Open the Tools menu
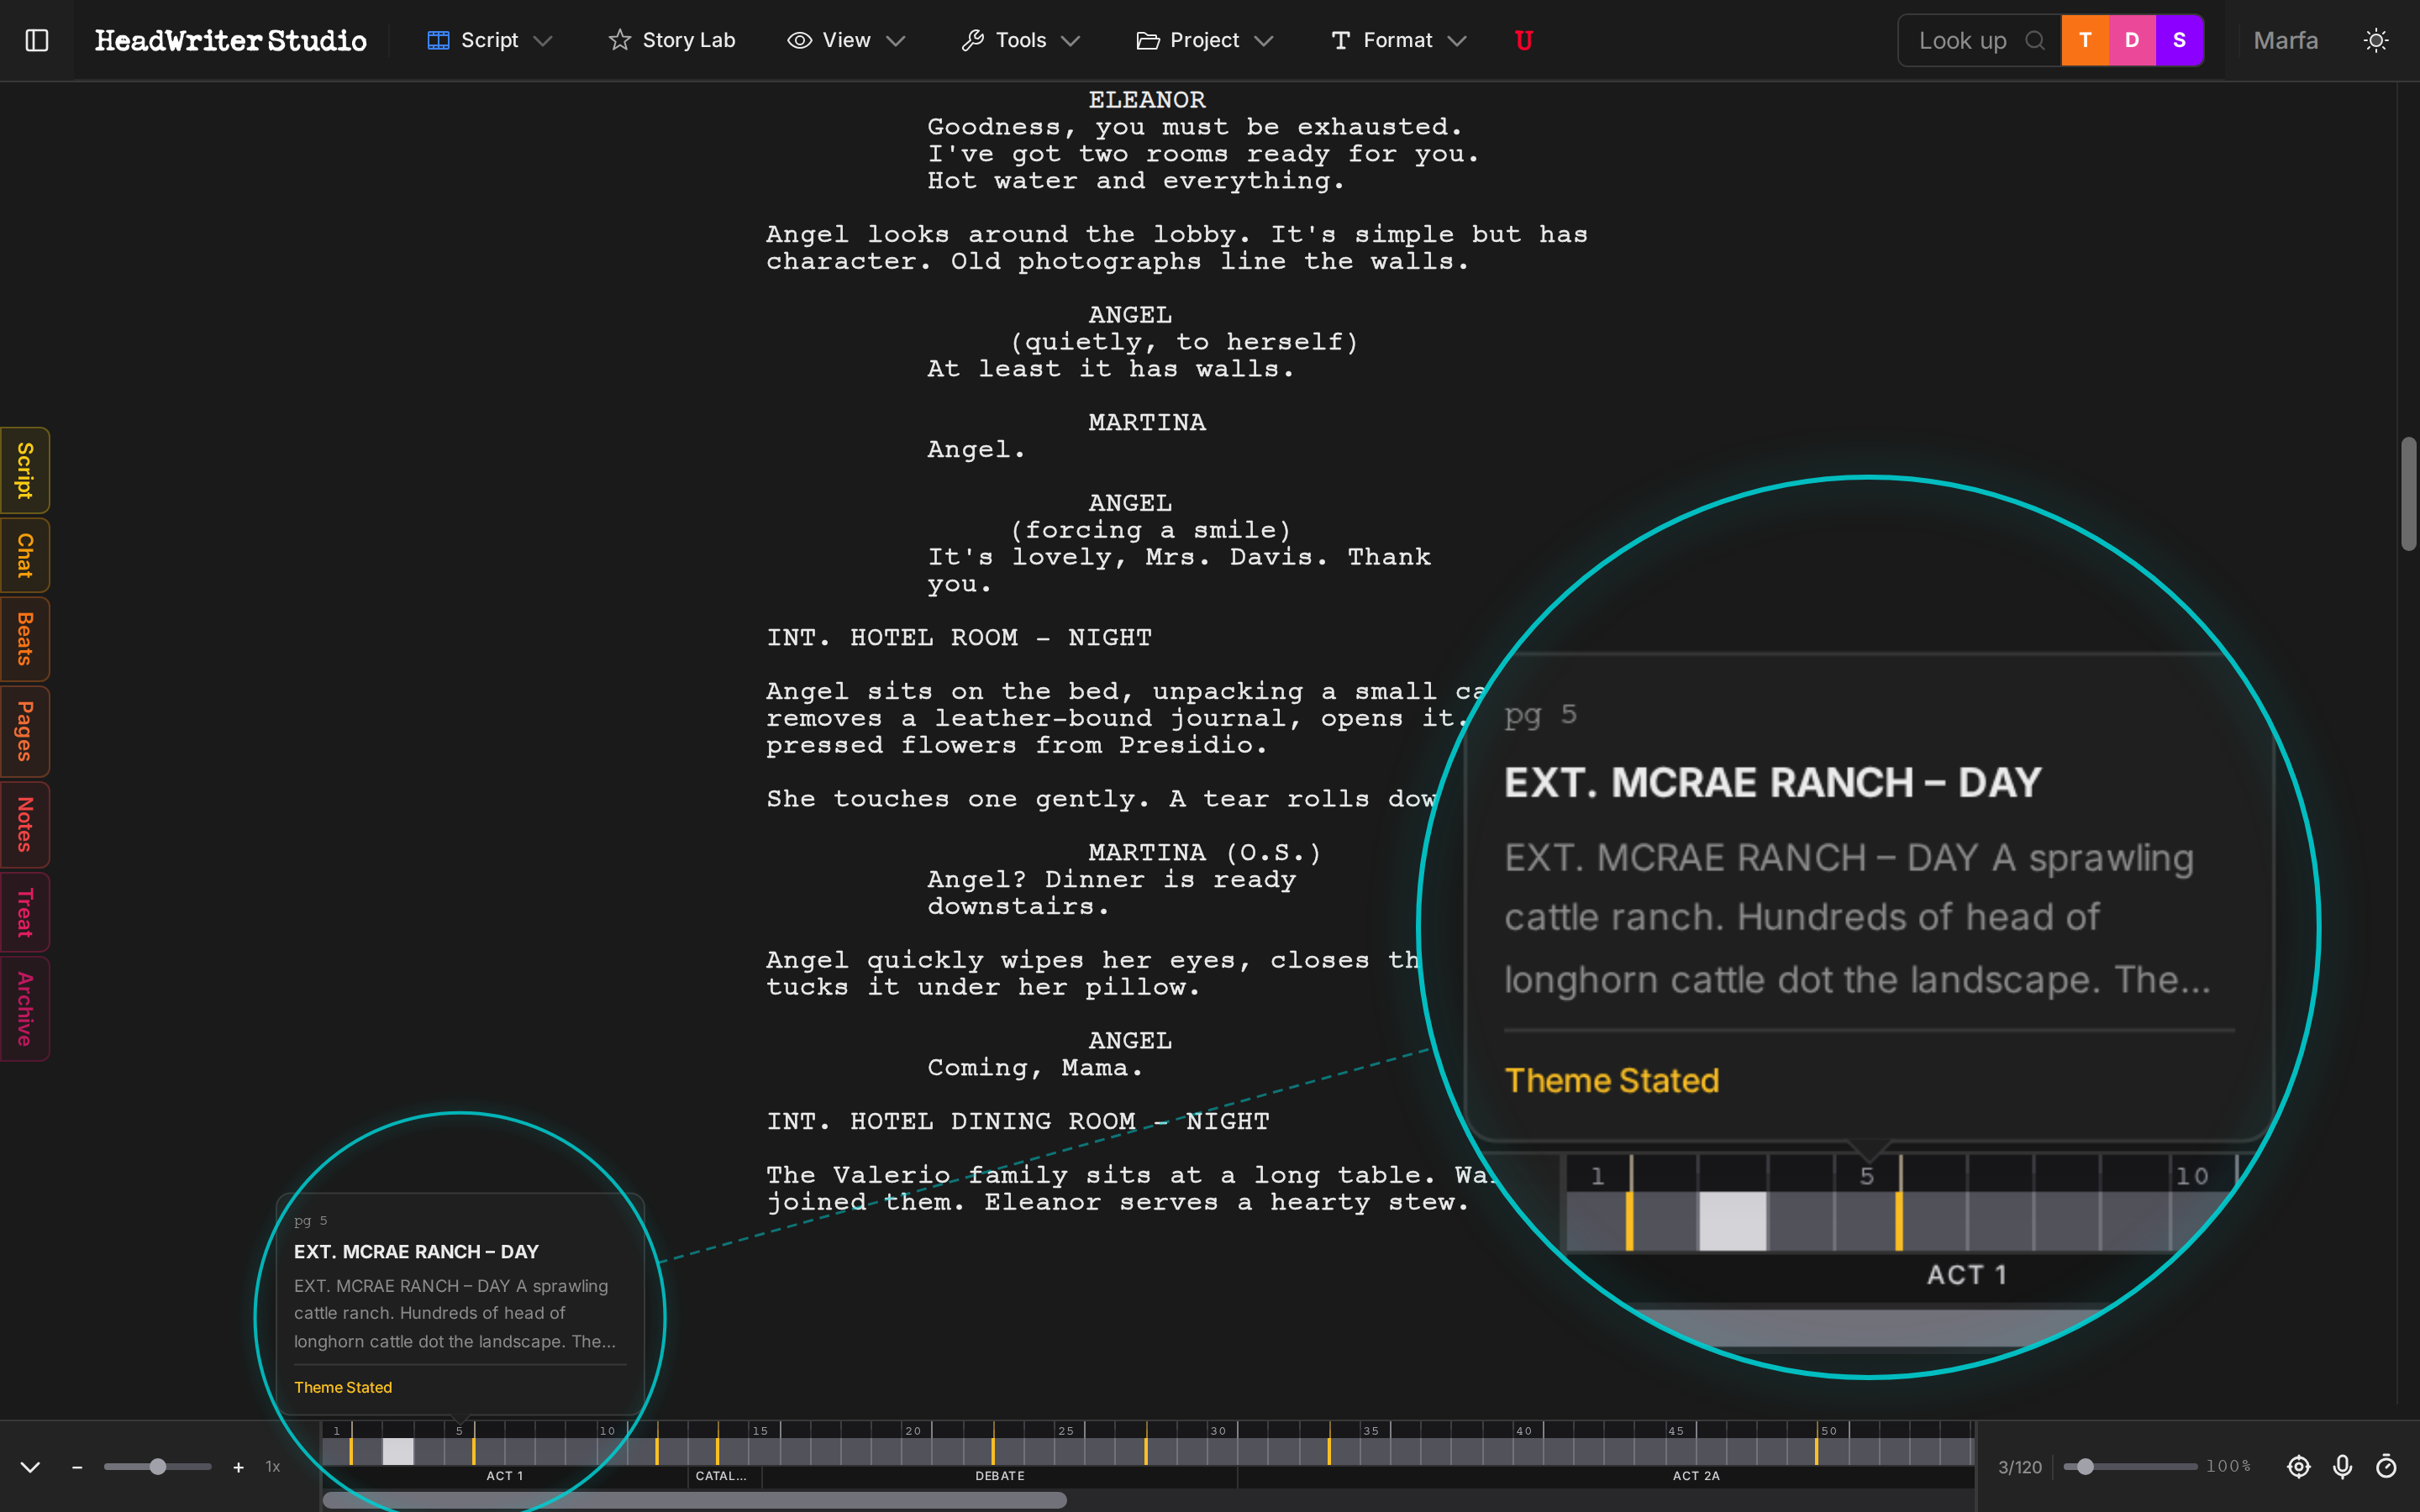Screen dimensions: 2420x1512 [1020, 40]
